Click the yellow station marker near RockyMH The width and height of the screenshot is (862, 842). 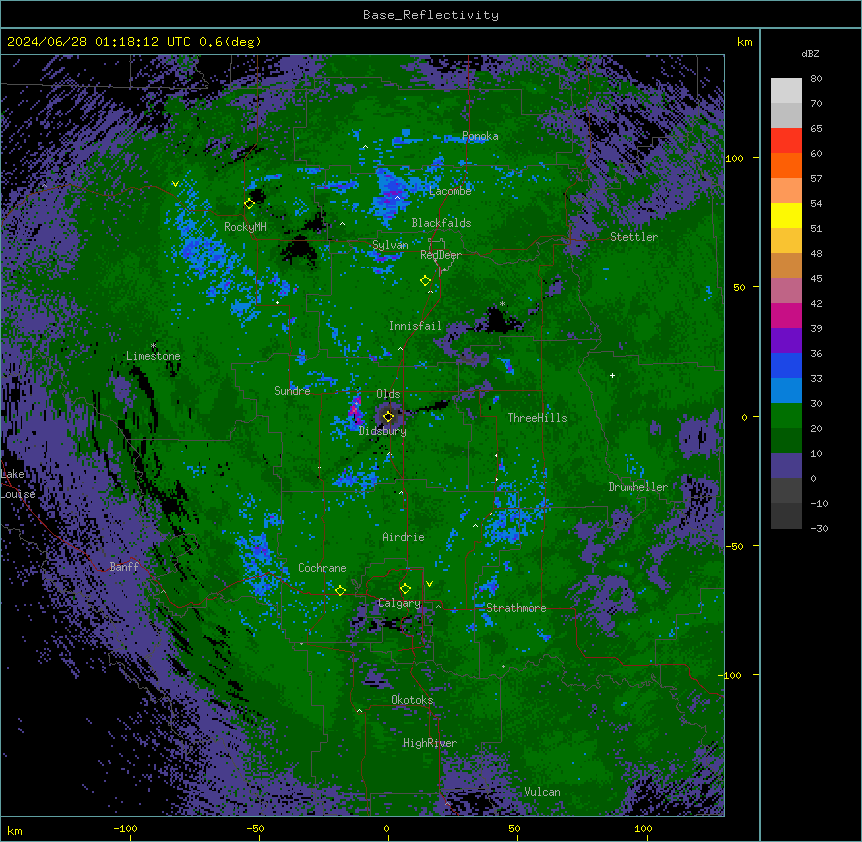(x=250, y=204)
